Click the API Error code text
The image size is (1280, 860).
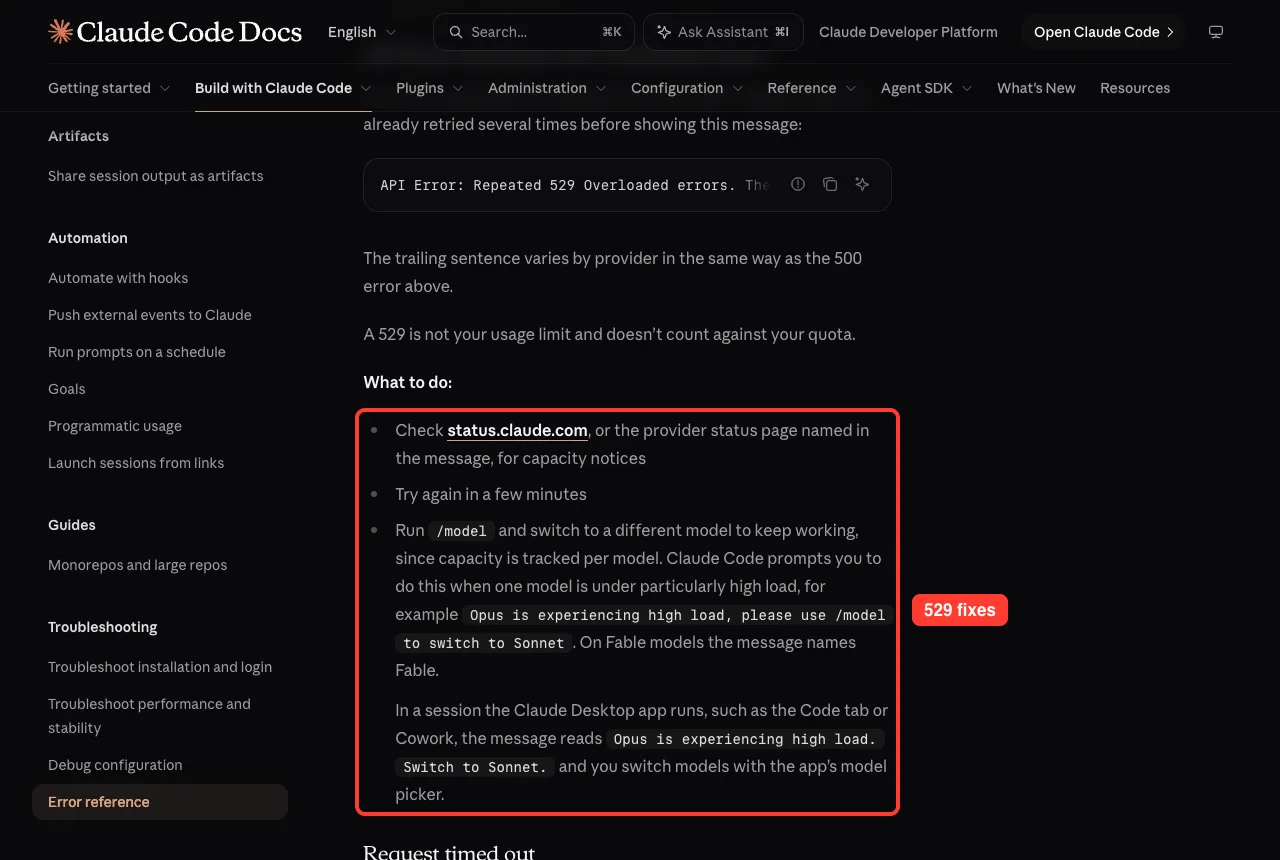click(x=576, y=185)
